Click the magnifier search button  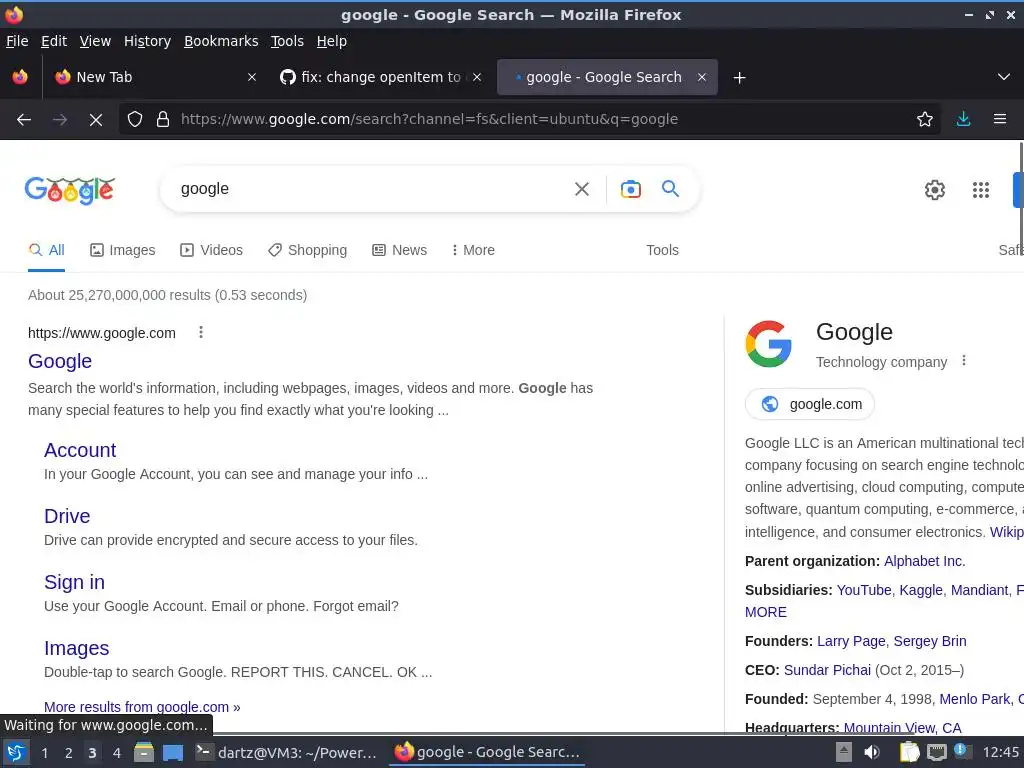click(671, 189)
